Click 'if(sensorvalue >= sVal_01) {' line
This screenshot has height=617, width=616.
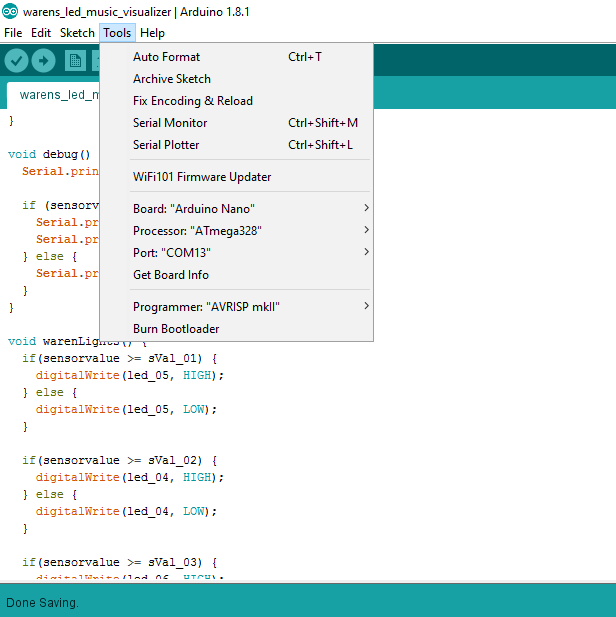[120, 358]
